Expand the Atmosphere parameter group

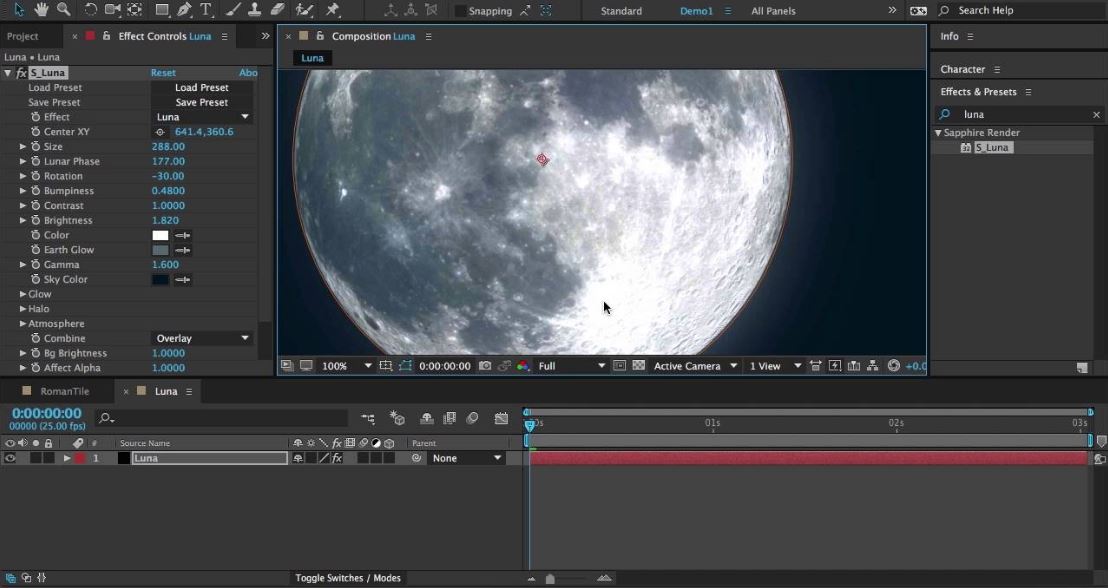(22, 323)
